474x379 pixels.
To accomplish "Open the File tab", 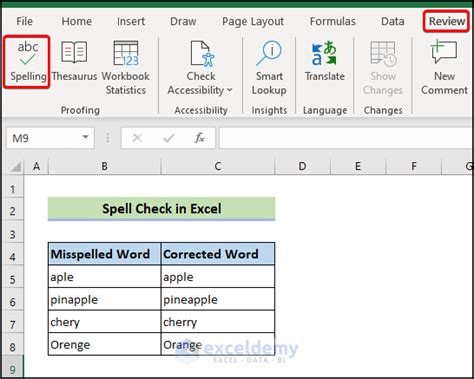I will click(24, 21).
